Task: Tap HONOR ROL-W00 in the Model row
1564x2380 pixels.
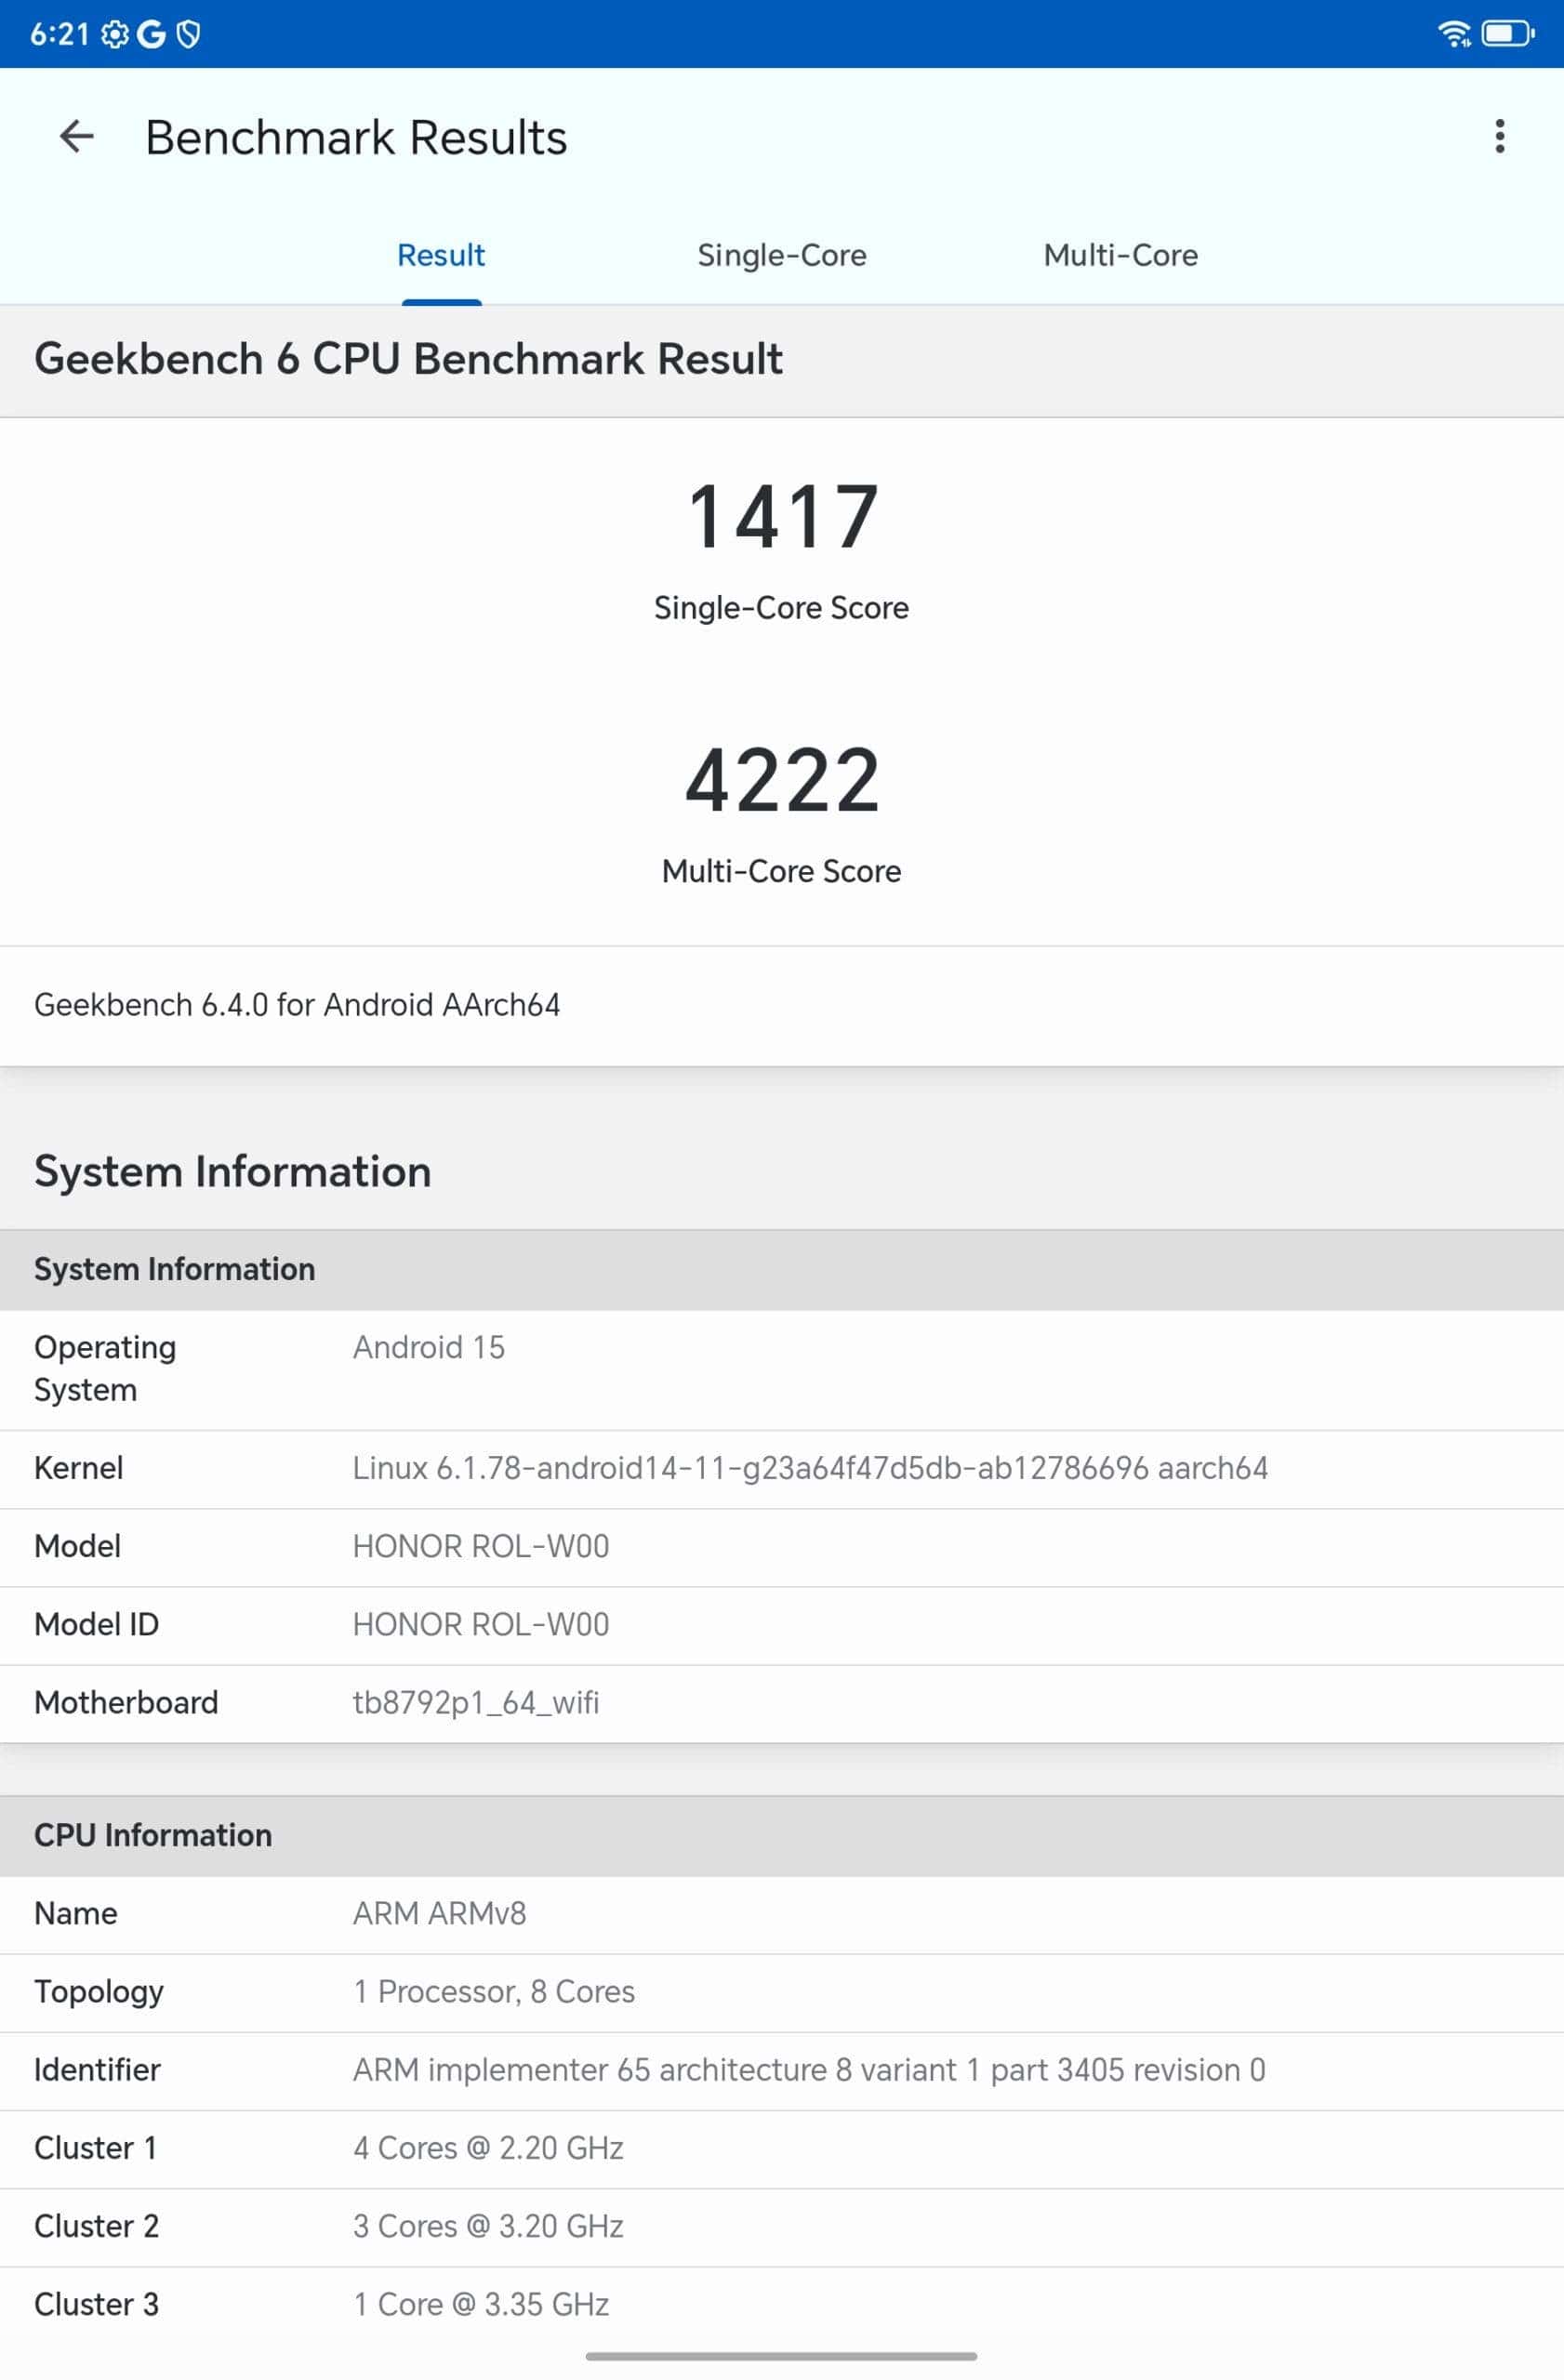Action: point(481,1547)
